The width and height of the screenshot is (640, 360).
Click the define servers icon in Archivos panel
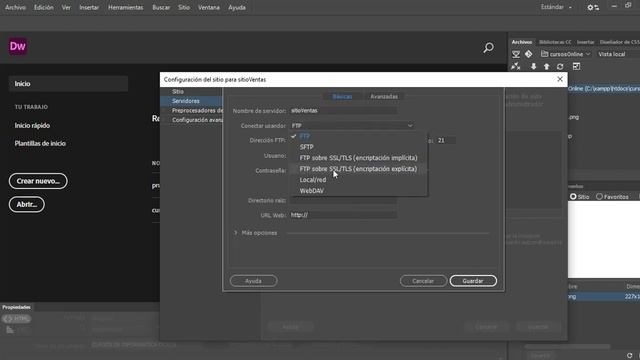(x=516, y=54)
